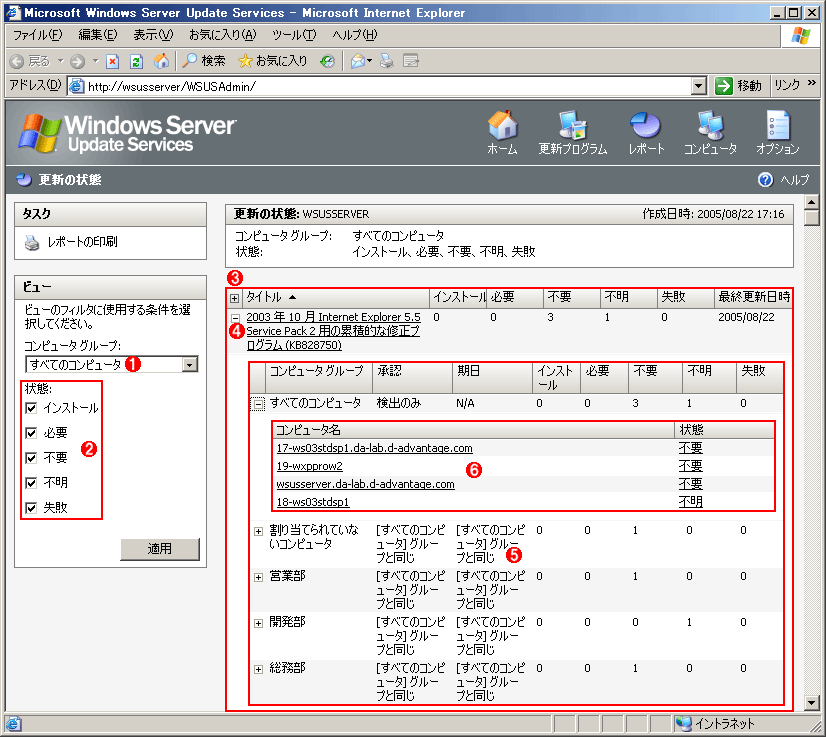
Task: Open the お気に入り star favorites toolbar button
Action: (272, 62)
